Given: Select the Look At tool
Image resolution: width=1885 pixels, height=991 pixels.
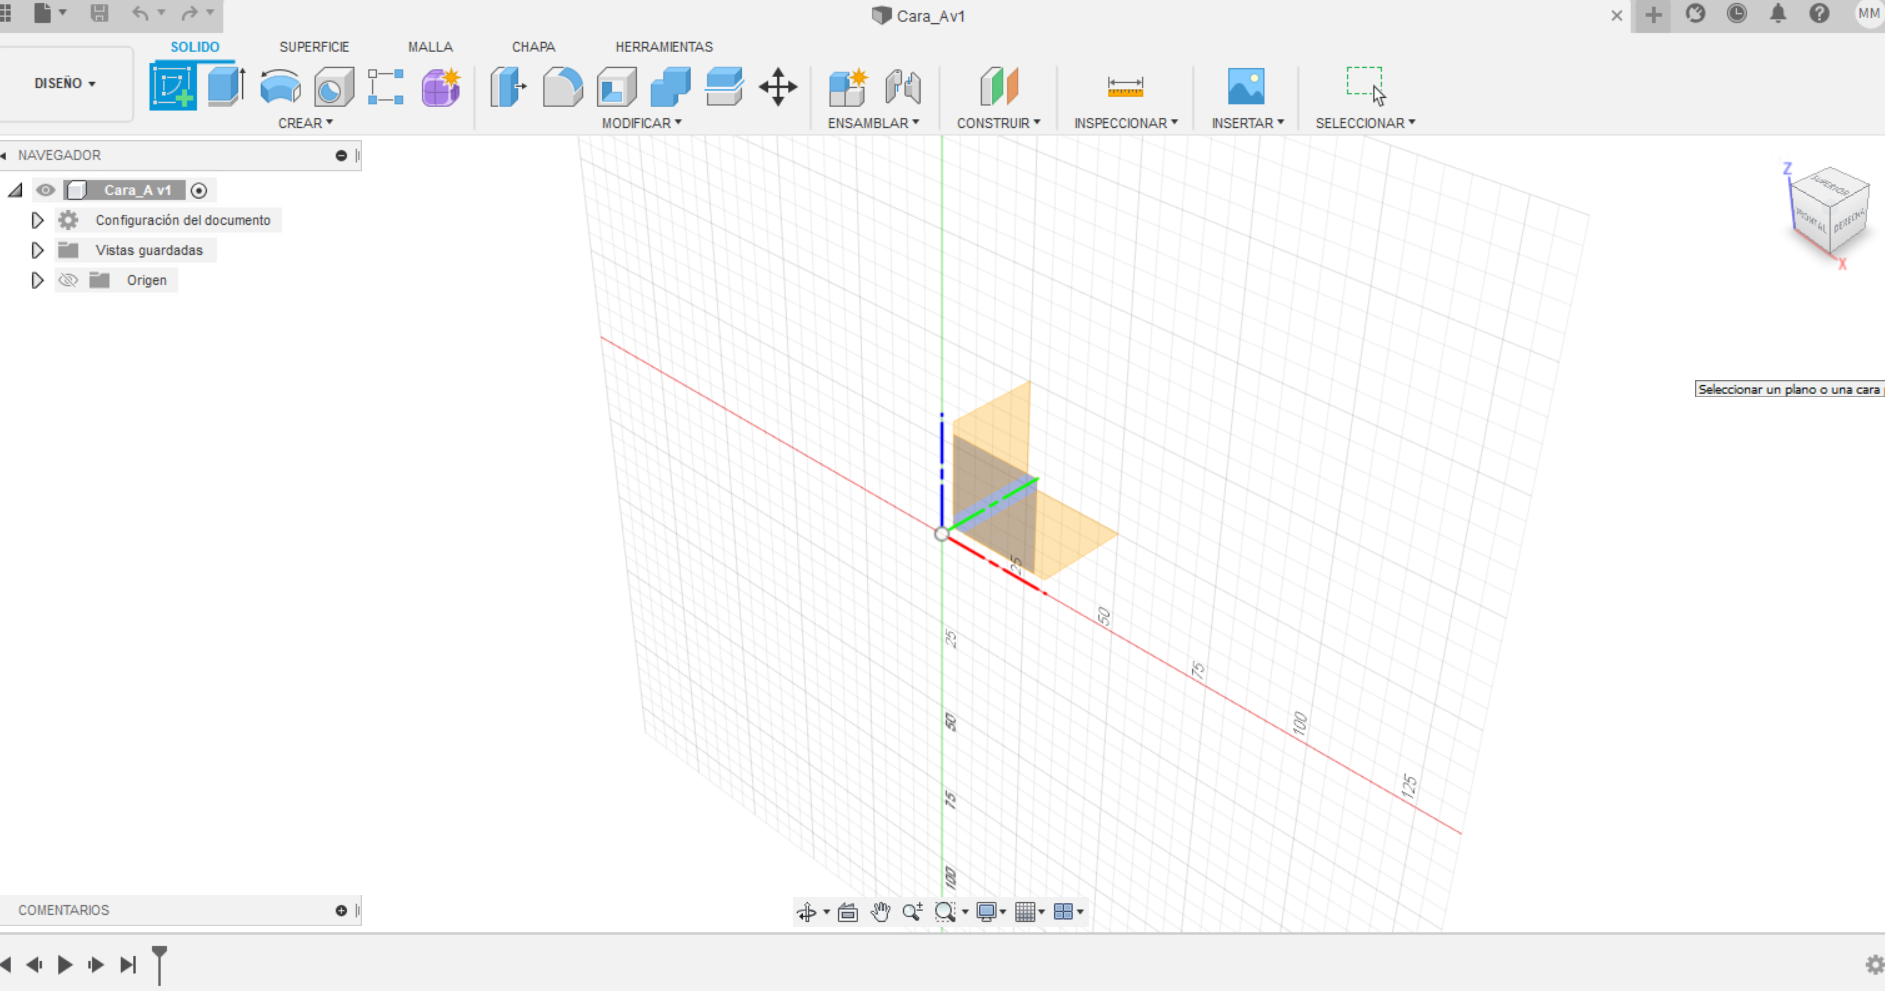Looking at the screenshot, I should [848, 912].
